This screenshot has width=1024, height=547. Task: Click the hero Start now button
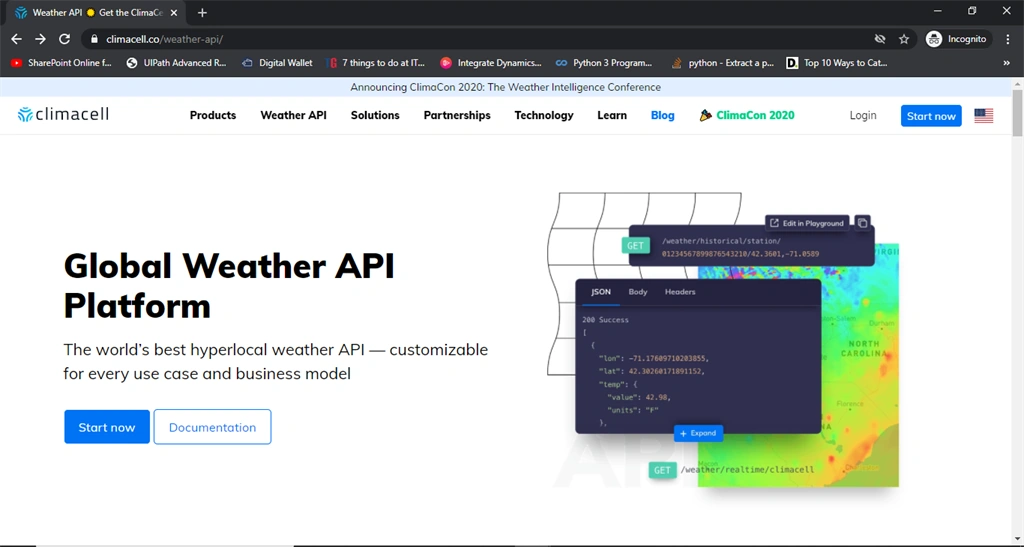[107, 427]
